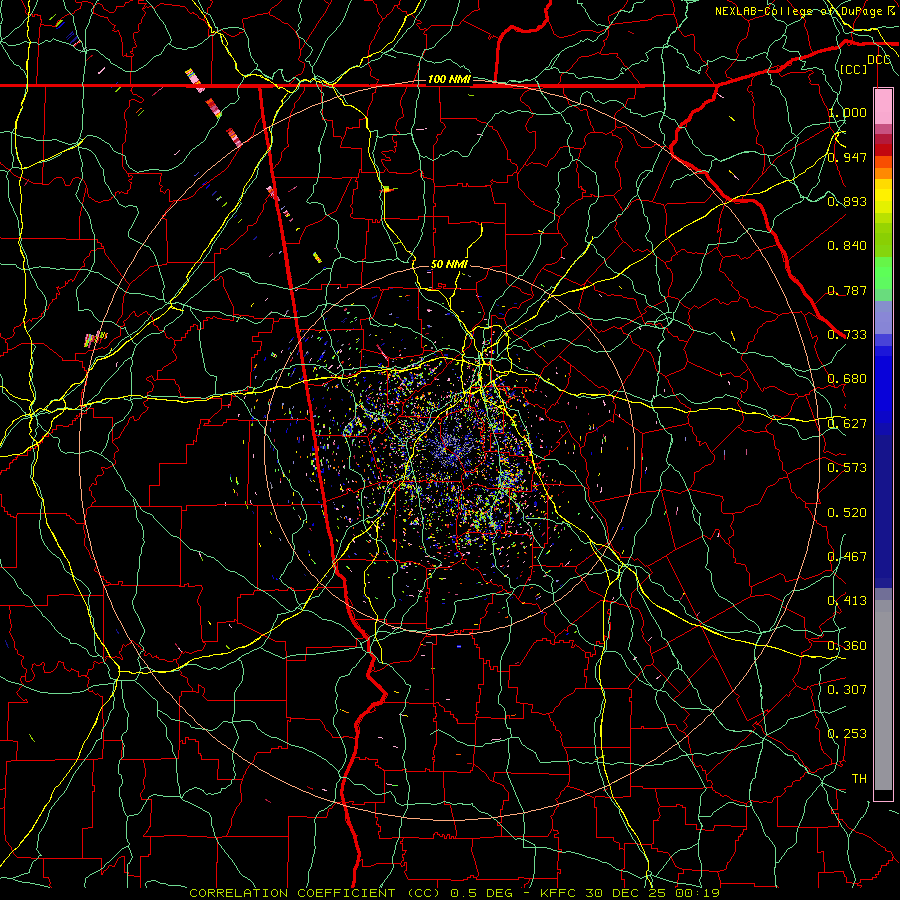Click the CORRELATION COEFFICIENT (CC) caption text
The width and height of the screenshot is (900, 900).
315,893
